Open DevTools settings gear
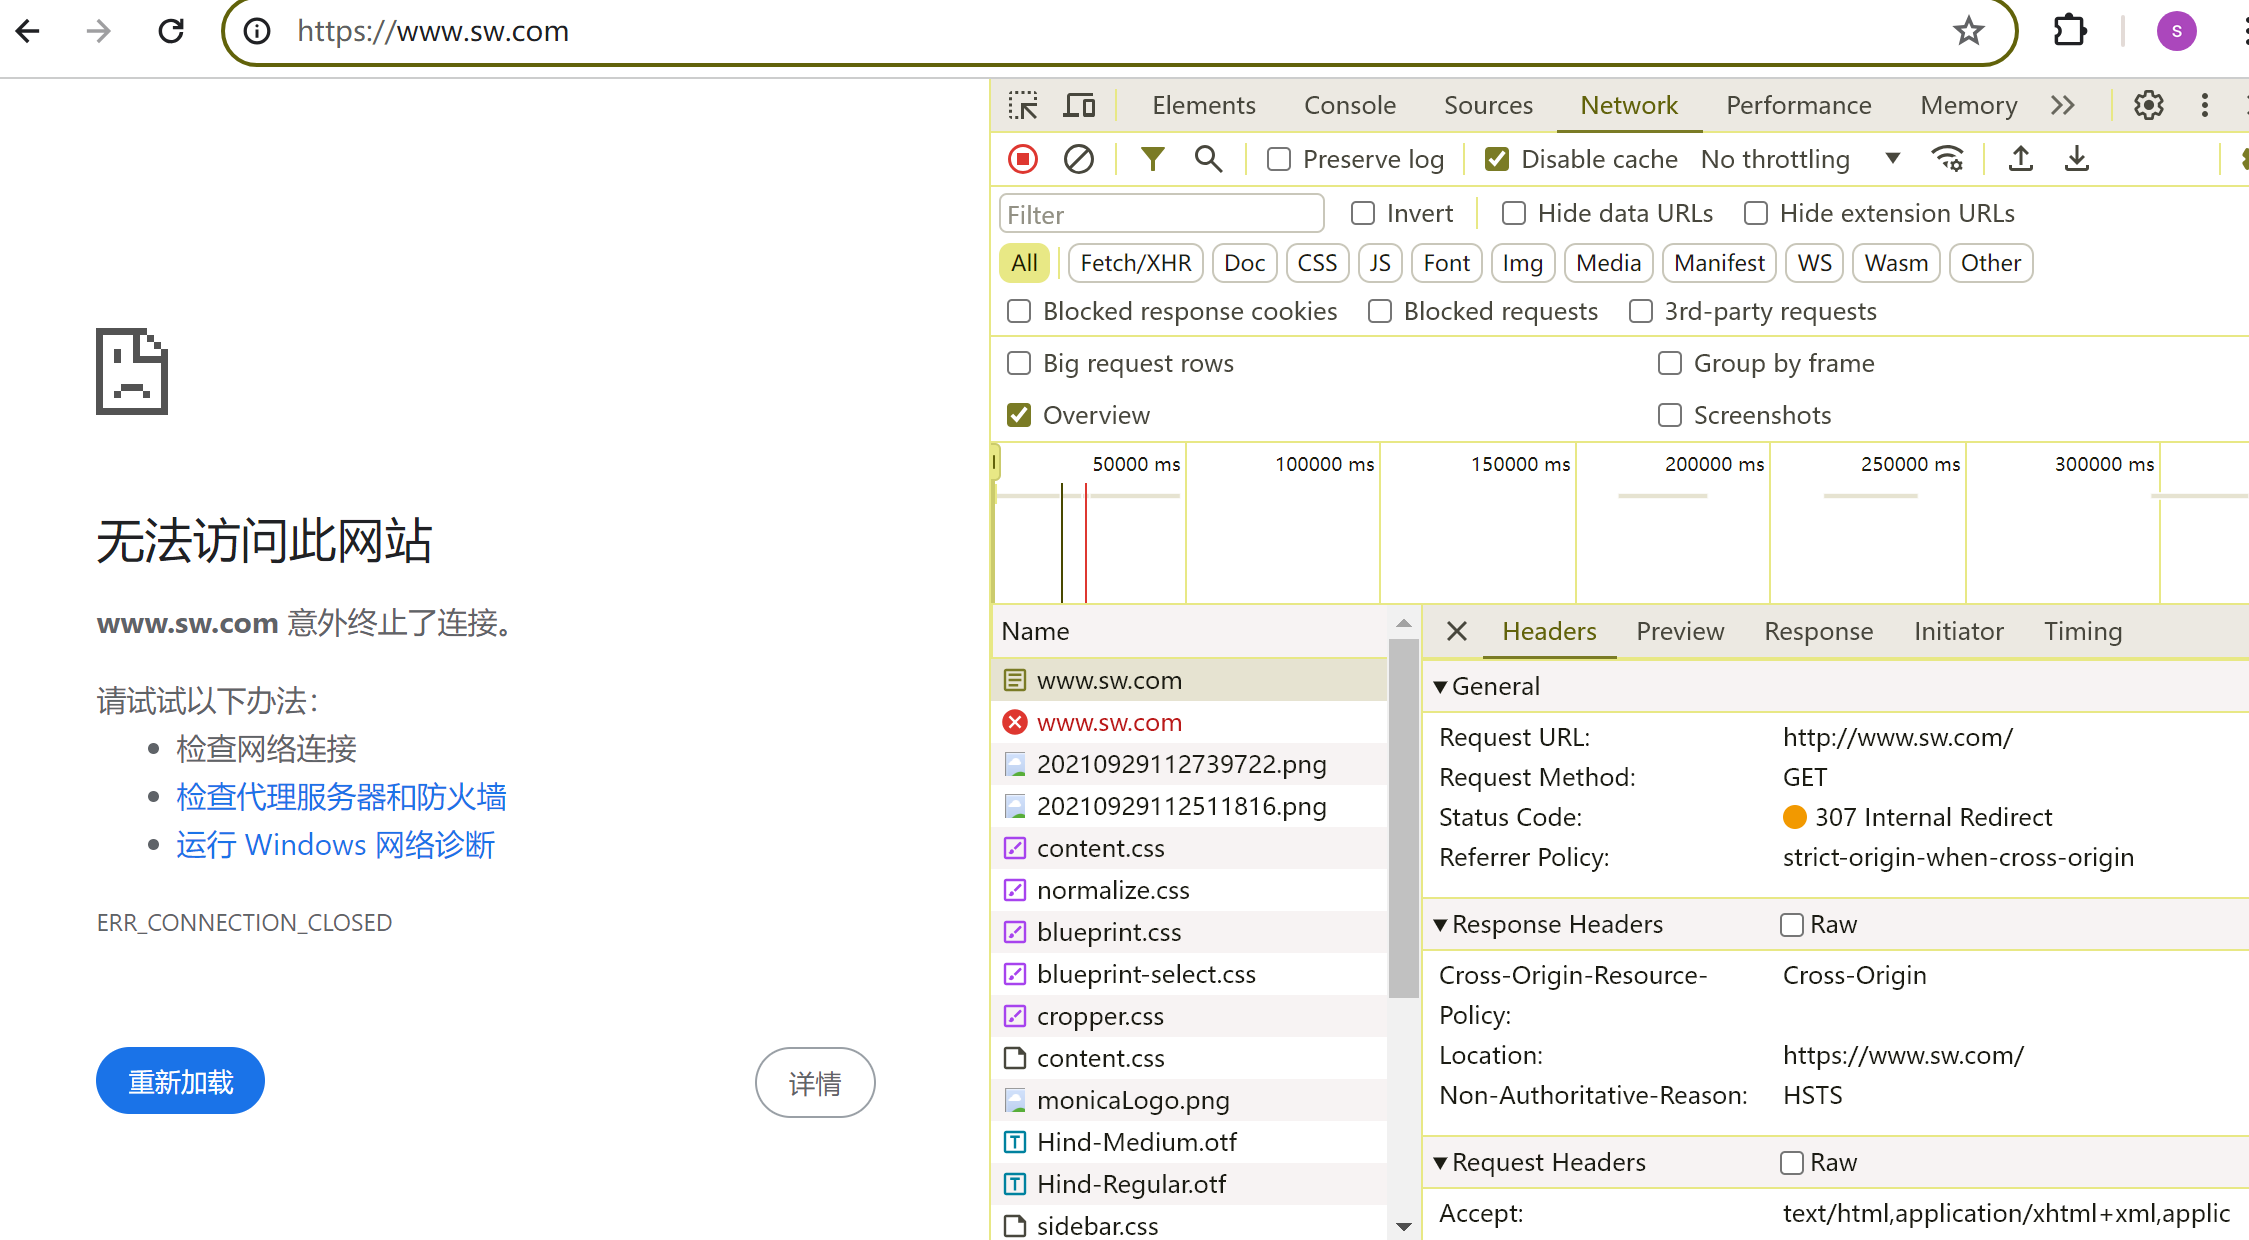Image resolution: width=2249 pixels, height=1240 pixels. pos(2148,105)
